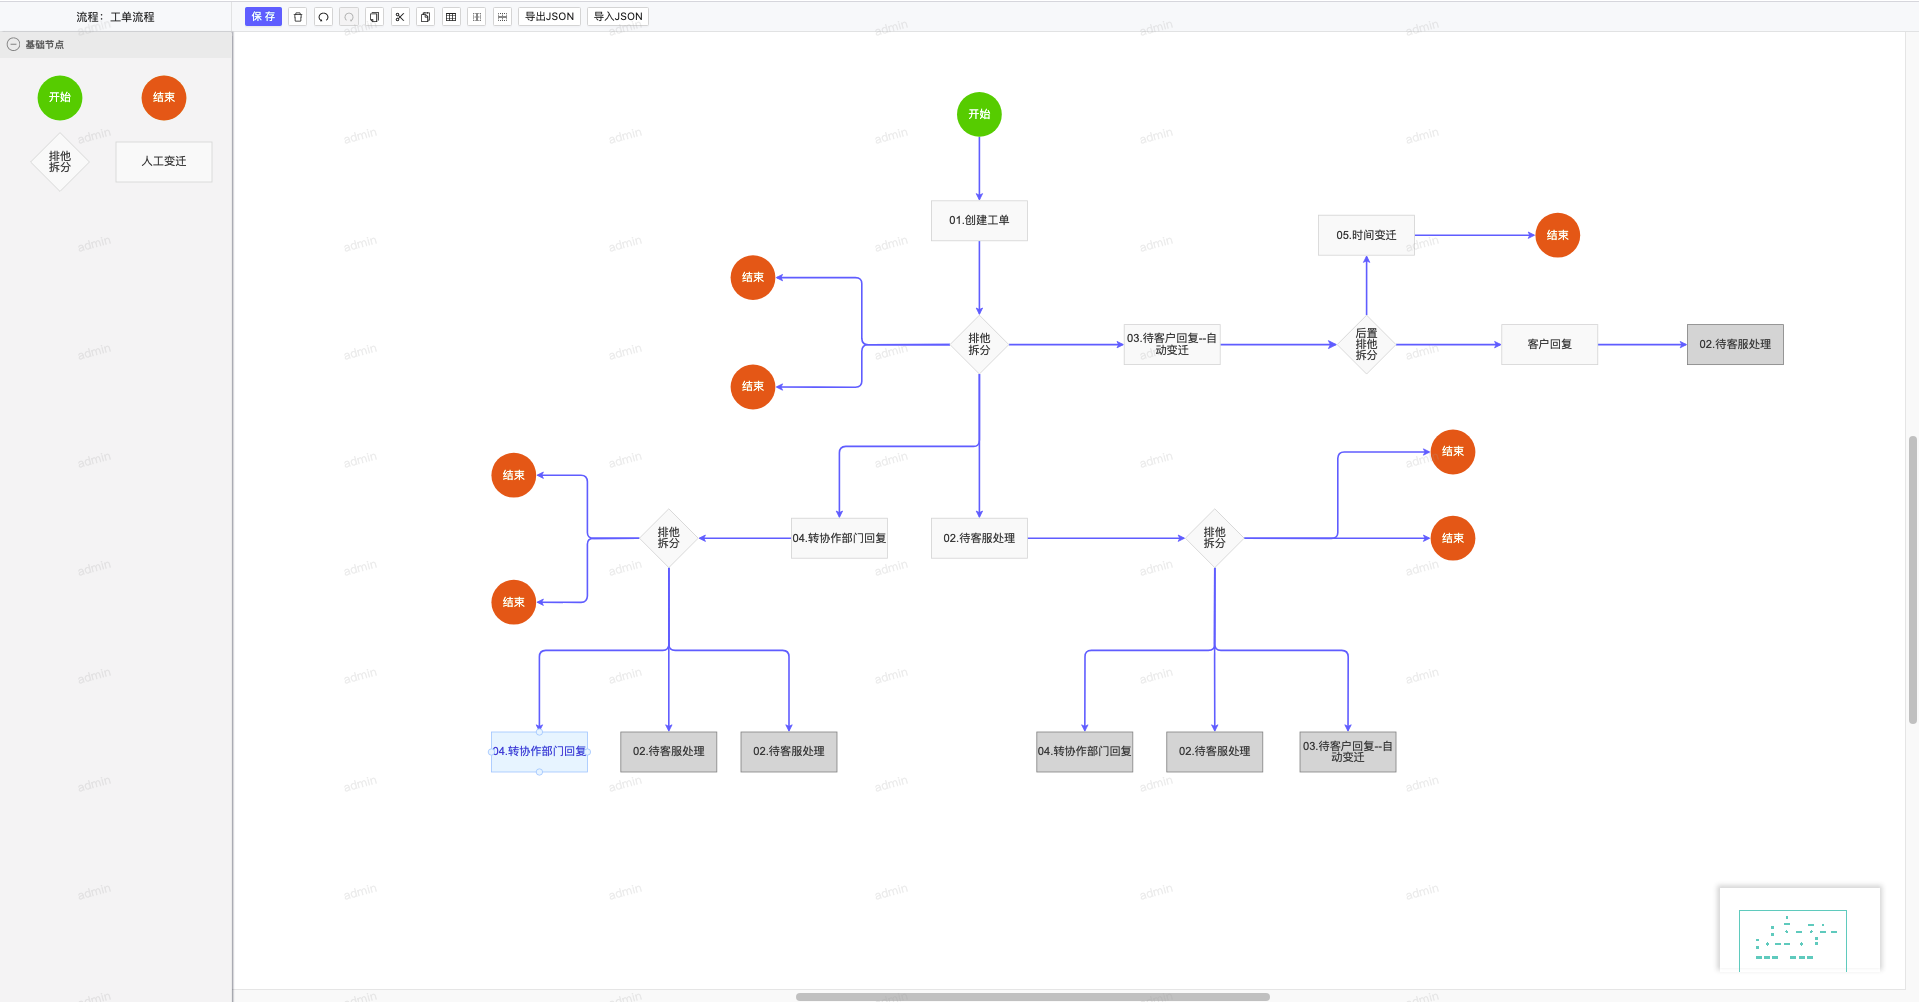Toggle the grid display icon
Viewport: 1919px width, 1002px height.
click(451, 16)
